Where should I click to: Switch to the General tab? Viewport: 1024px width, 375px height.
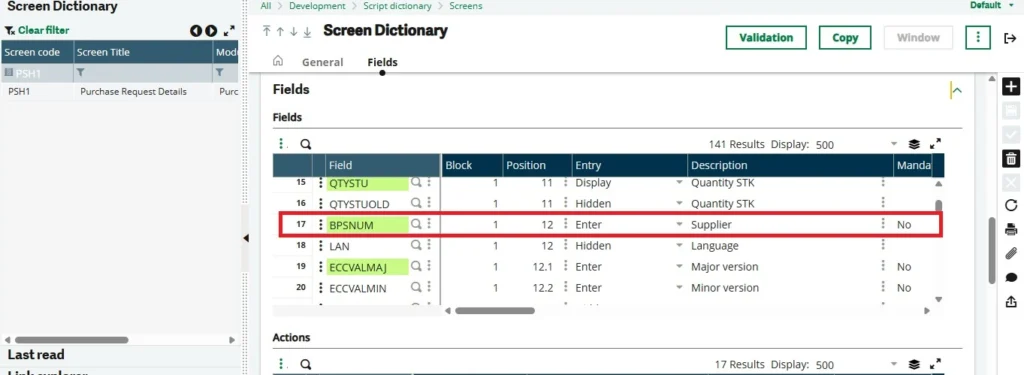coord(322,62)
